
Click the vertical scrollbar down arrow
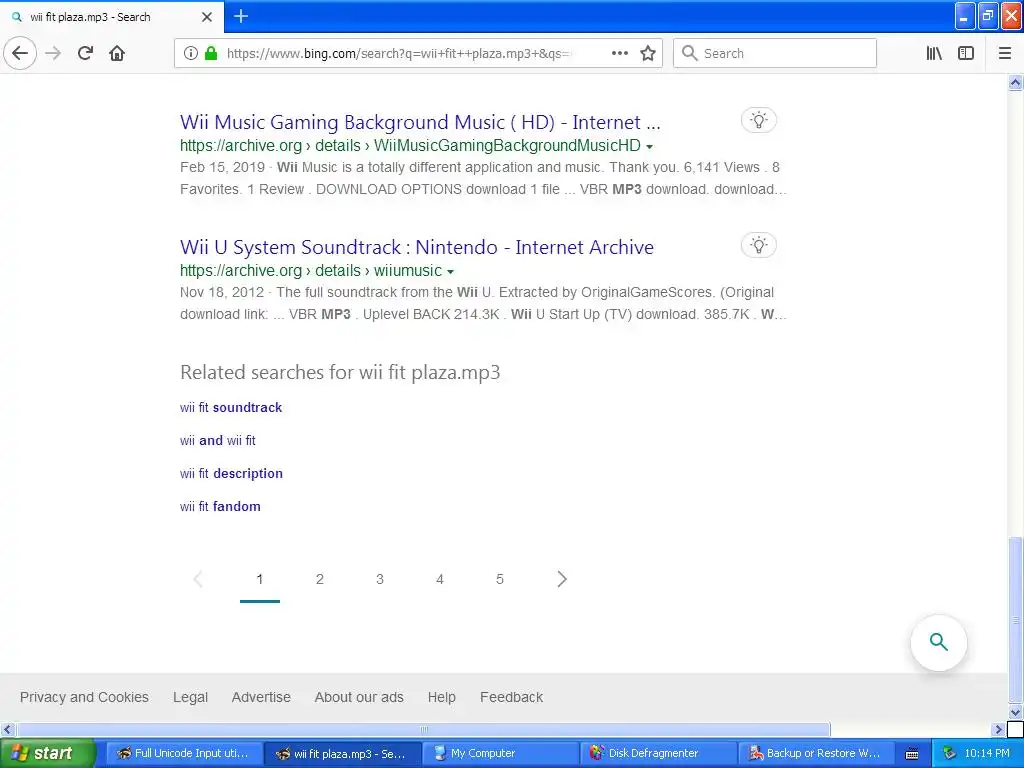click(x=1016, y=712)
